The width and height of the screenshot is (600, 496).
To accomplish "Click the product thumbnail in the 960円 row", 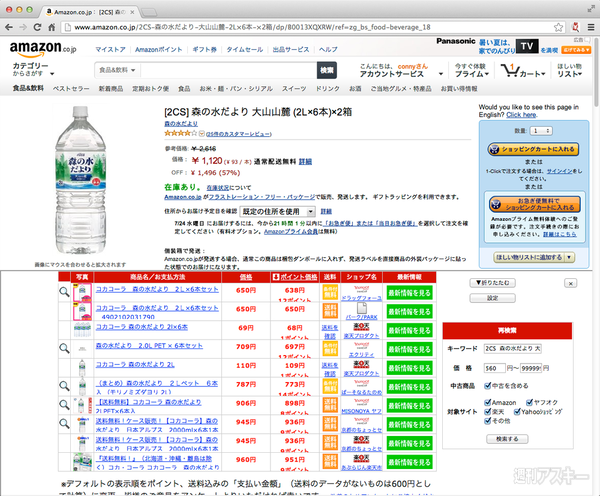I will click(83, 462).
